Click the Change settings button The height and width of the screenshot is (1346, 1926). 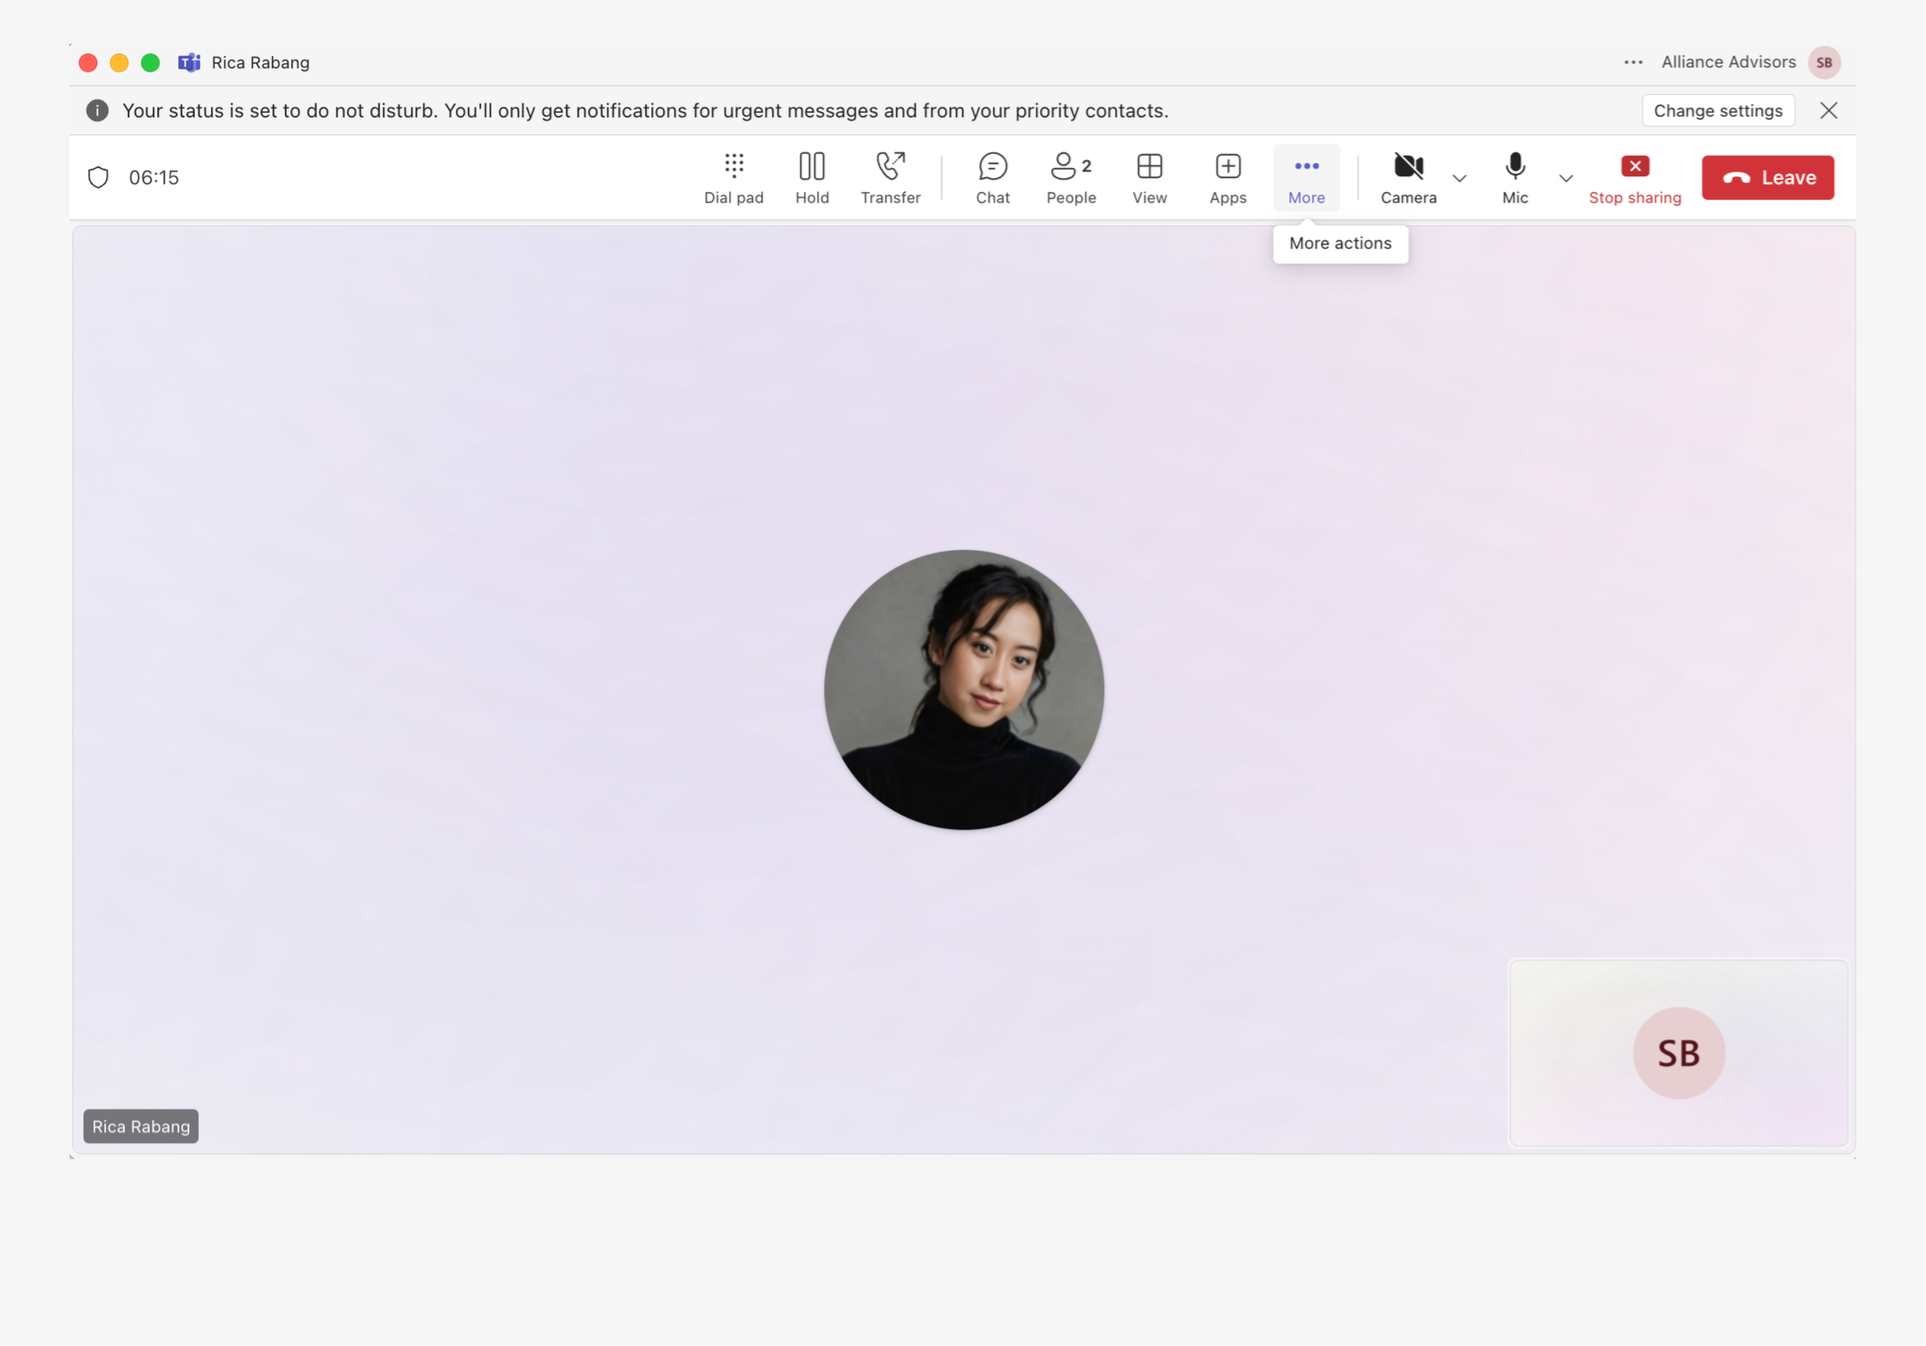point(1717,110)
